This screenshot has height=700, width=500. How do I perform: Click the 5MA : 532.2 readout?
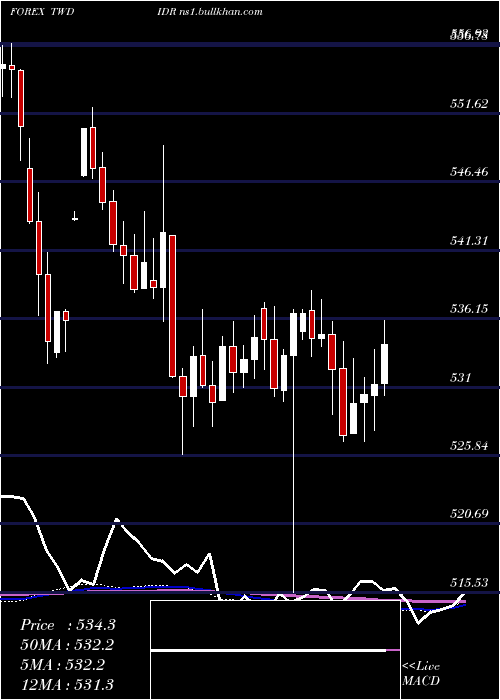coord(62,665)
